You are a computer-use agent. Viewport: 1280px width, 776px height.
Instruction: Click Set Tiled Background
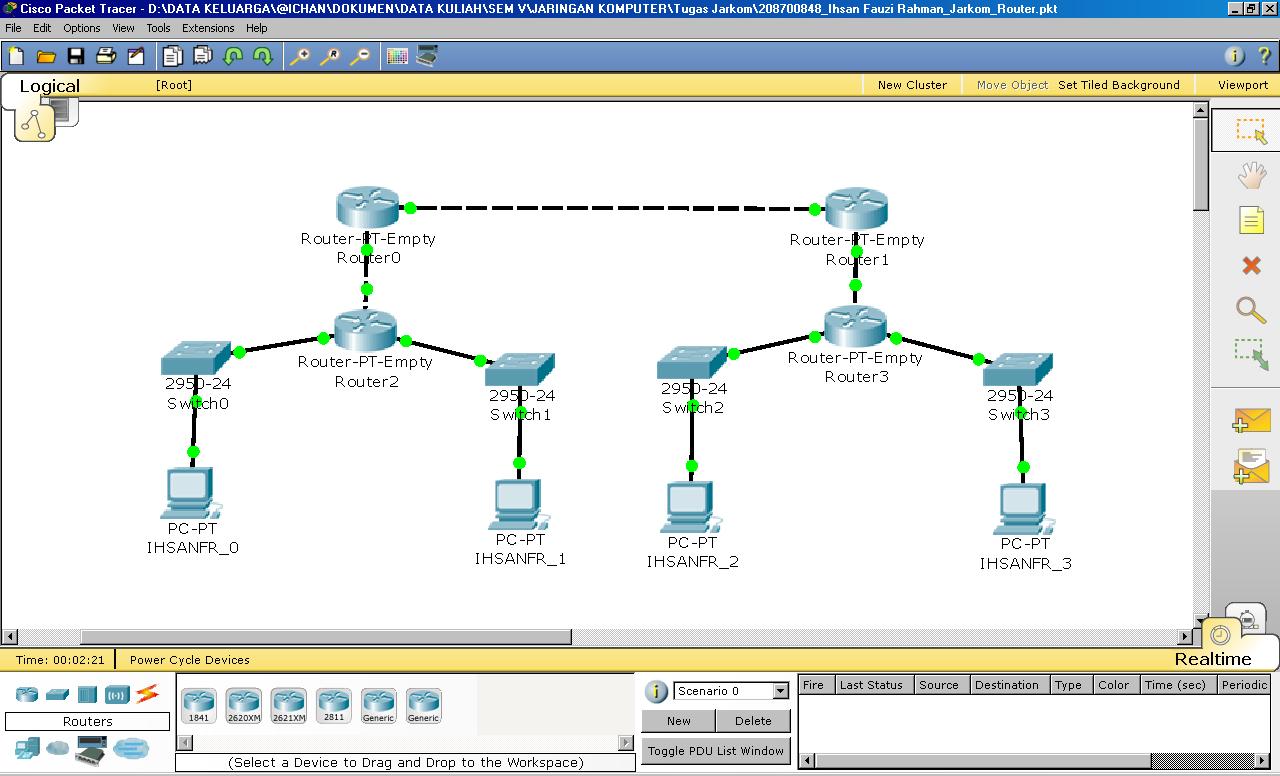1119,85
